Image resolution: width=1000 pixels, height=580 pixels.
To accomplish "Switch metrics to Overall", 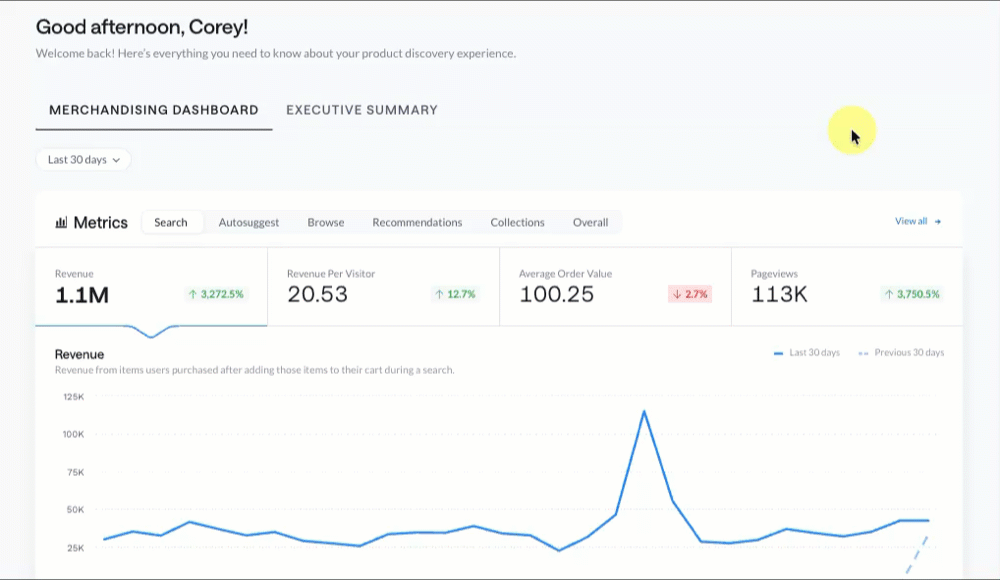I will (x=591, y=222).
